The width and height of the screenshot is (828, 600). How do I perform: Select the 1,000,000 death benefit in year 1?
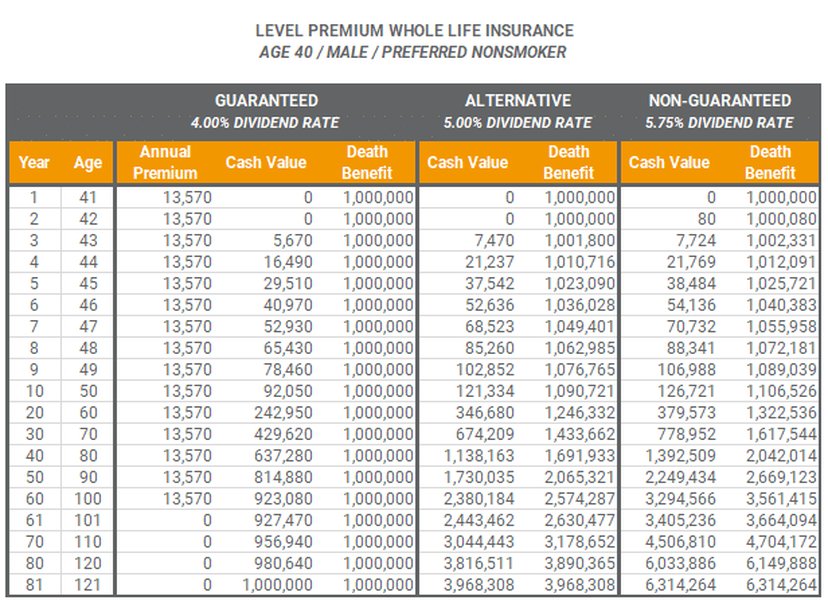(x=380, y=196)
